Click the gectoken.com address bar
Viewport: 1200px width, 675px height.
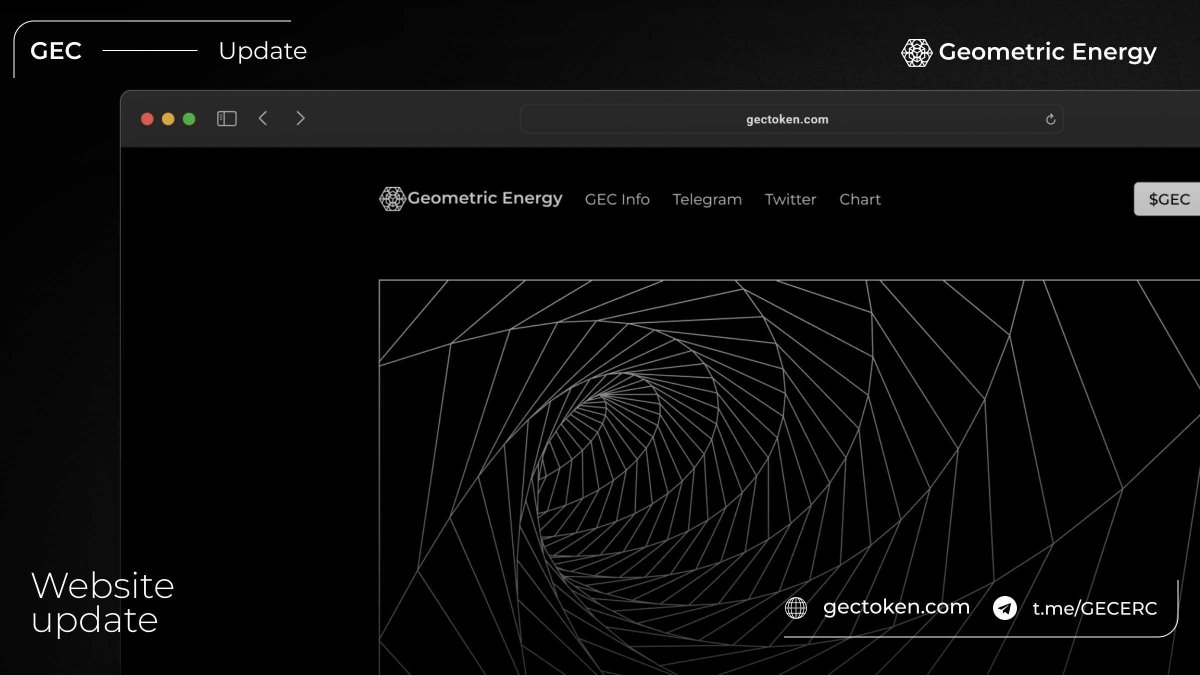click(x=791, y=119)
